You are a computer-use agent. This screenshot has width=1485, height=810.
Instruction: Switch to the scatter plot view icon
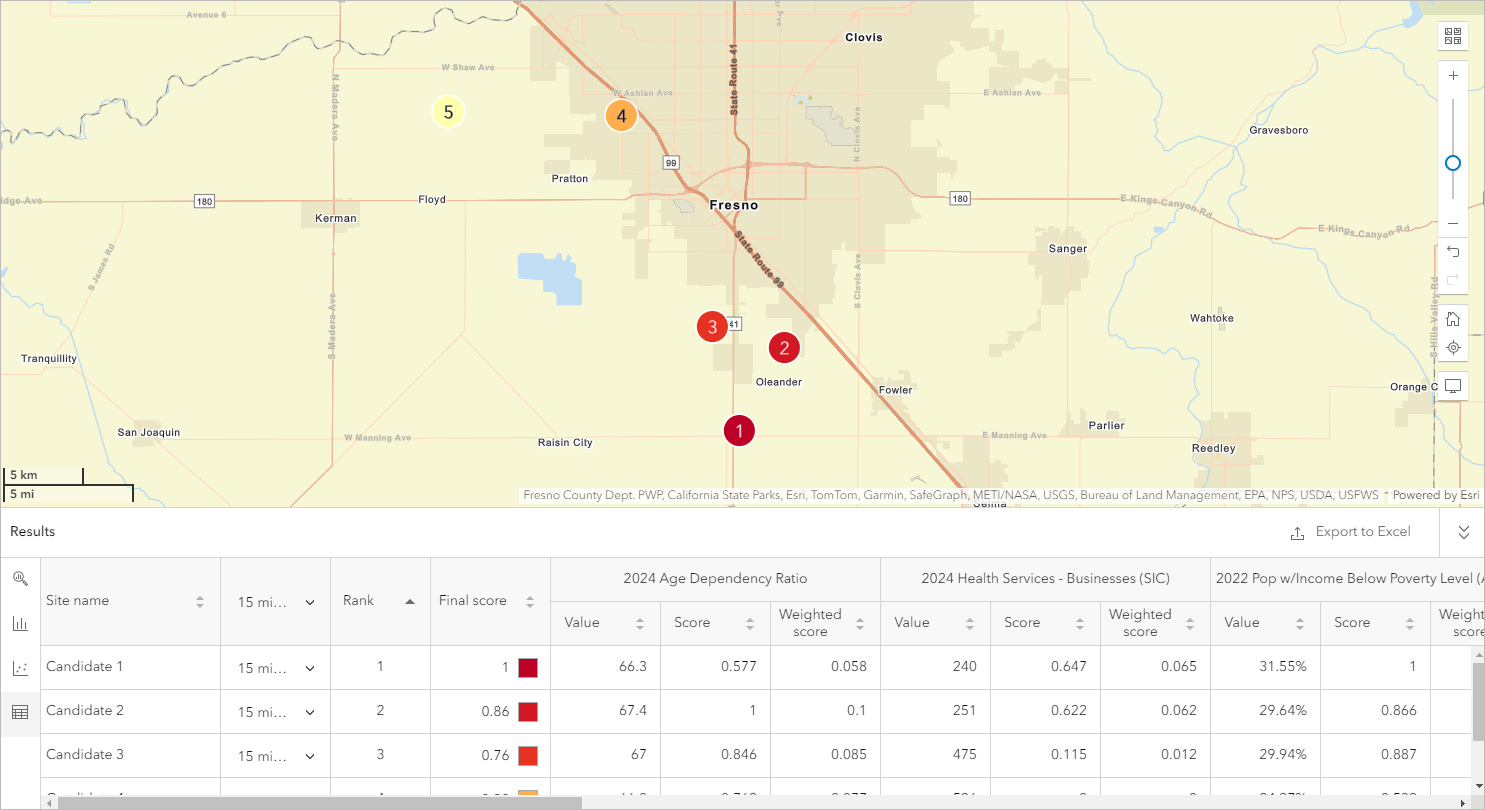click(x=20, y=668)
